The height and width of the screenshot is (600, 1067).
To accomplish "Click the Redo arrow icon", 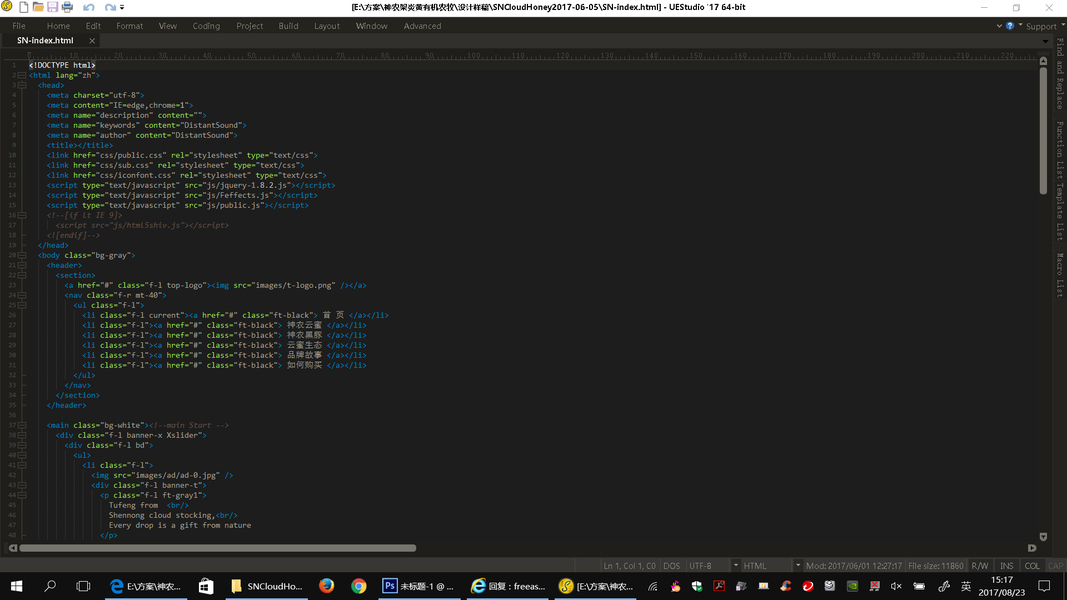I will (x=110, y=7).
